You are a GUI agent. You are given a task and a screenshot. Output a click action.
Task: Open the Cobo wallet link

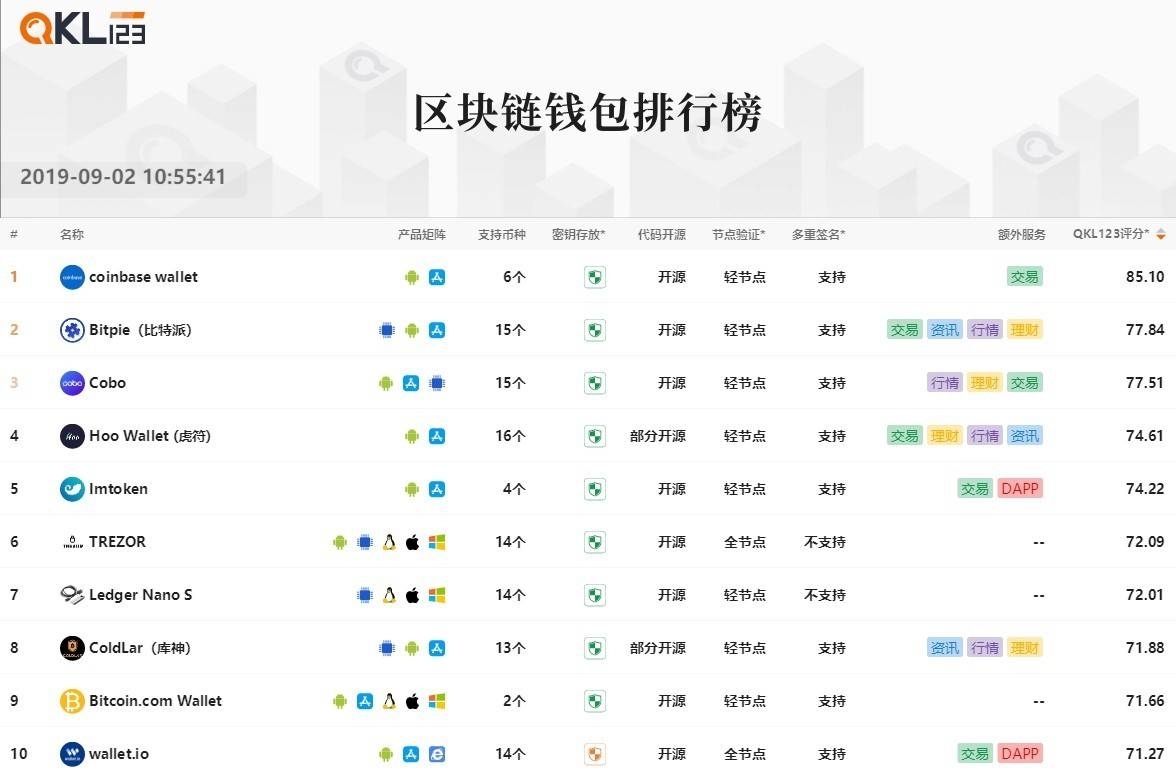coord(107,383)
